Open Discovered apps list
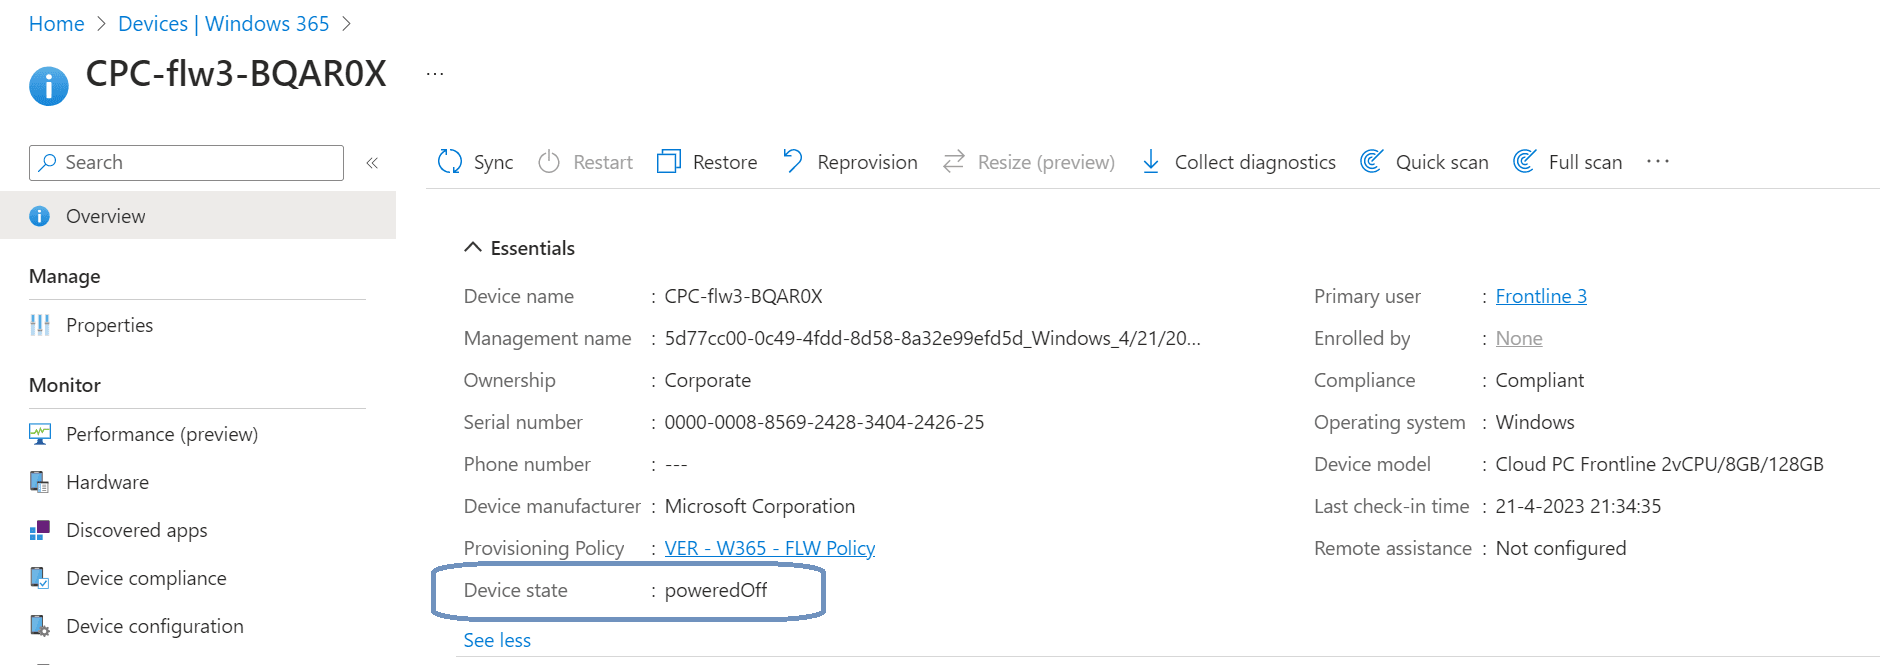The image size is (1880, 665). (x=136, y=530)
